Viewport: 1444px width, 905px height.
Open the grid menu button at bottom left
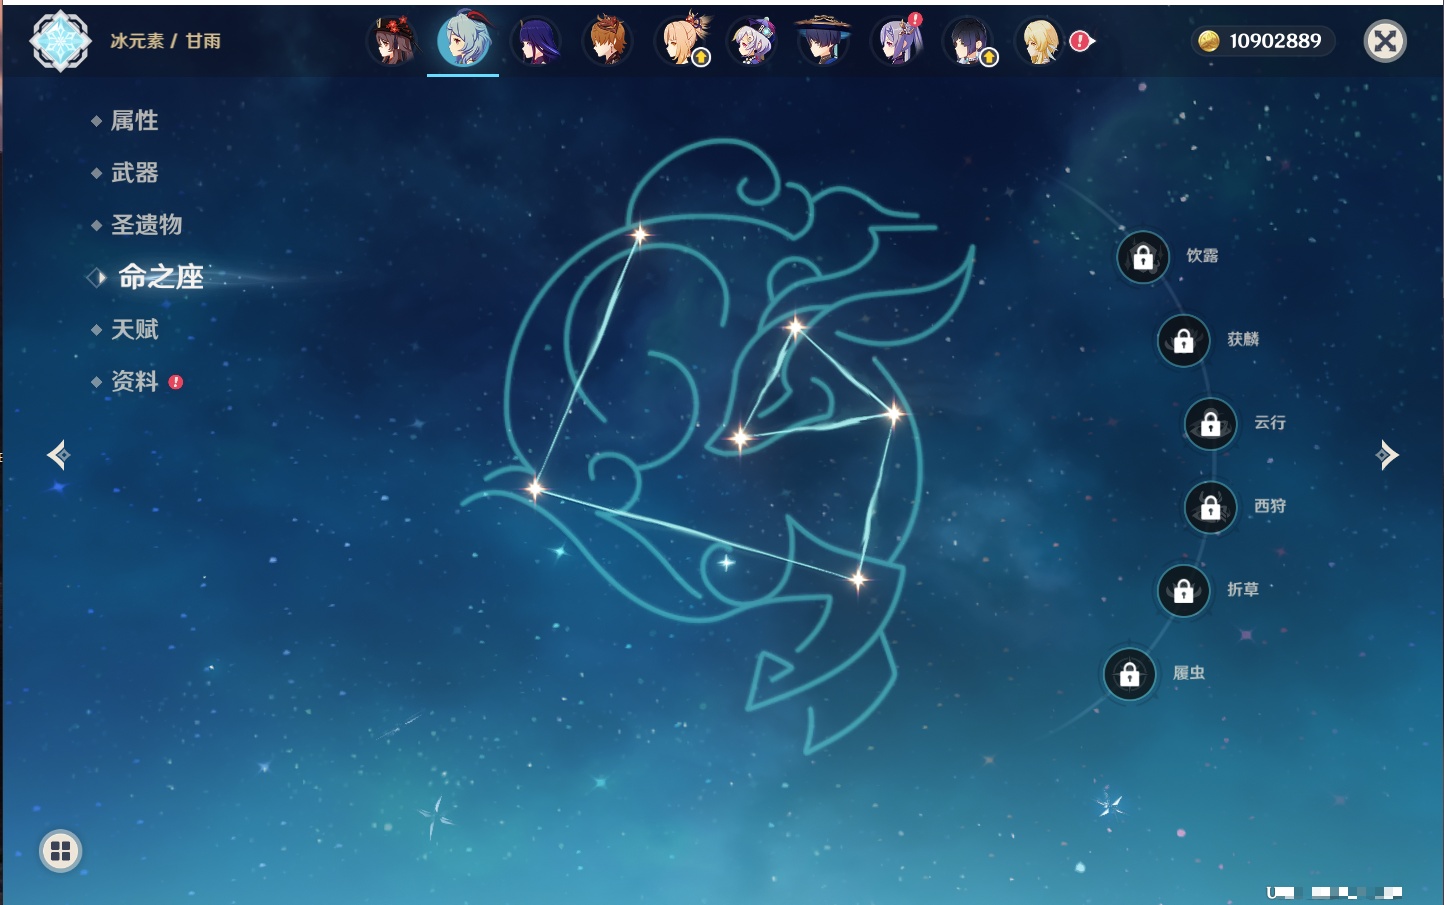(x=60, y=851)
